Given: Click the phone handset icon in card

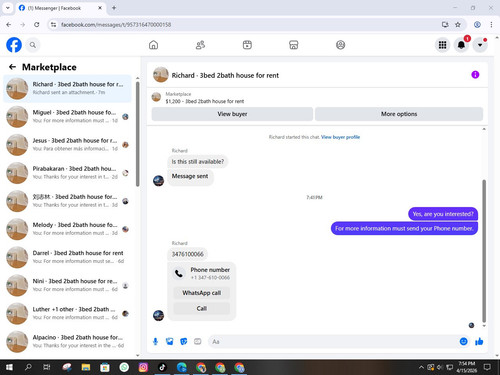Looking at the screenshot, I should pyautogui.click(x=179, y=273).
